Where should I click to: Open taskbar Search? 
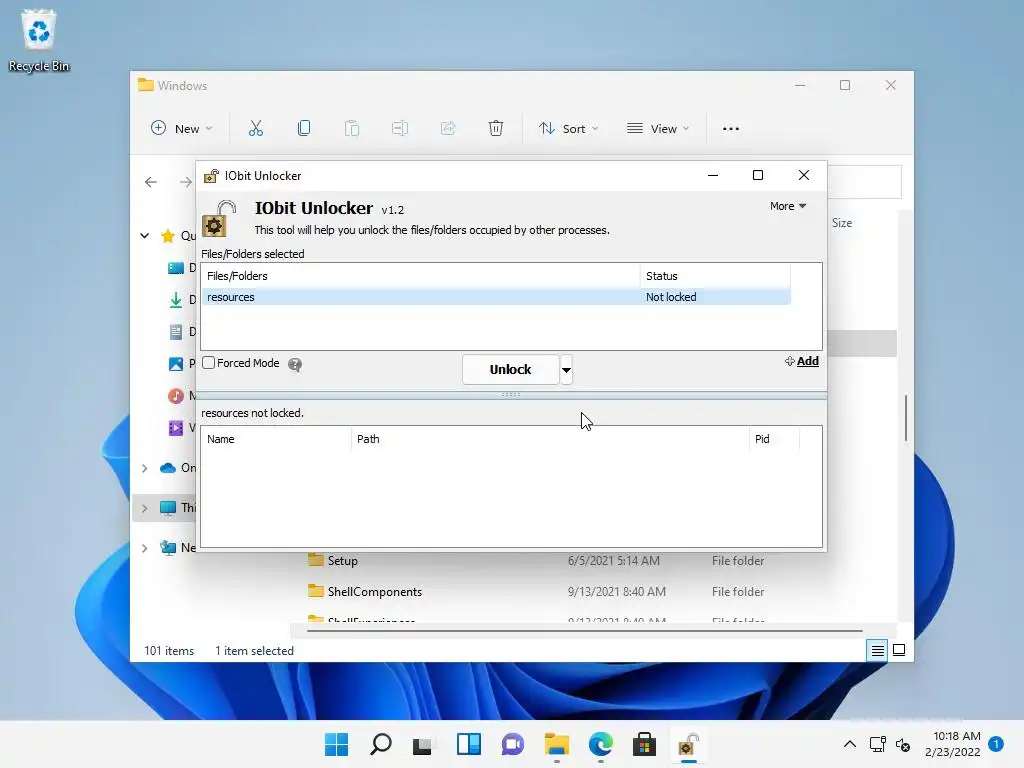[381, 744]
